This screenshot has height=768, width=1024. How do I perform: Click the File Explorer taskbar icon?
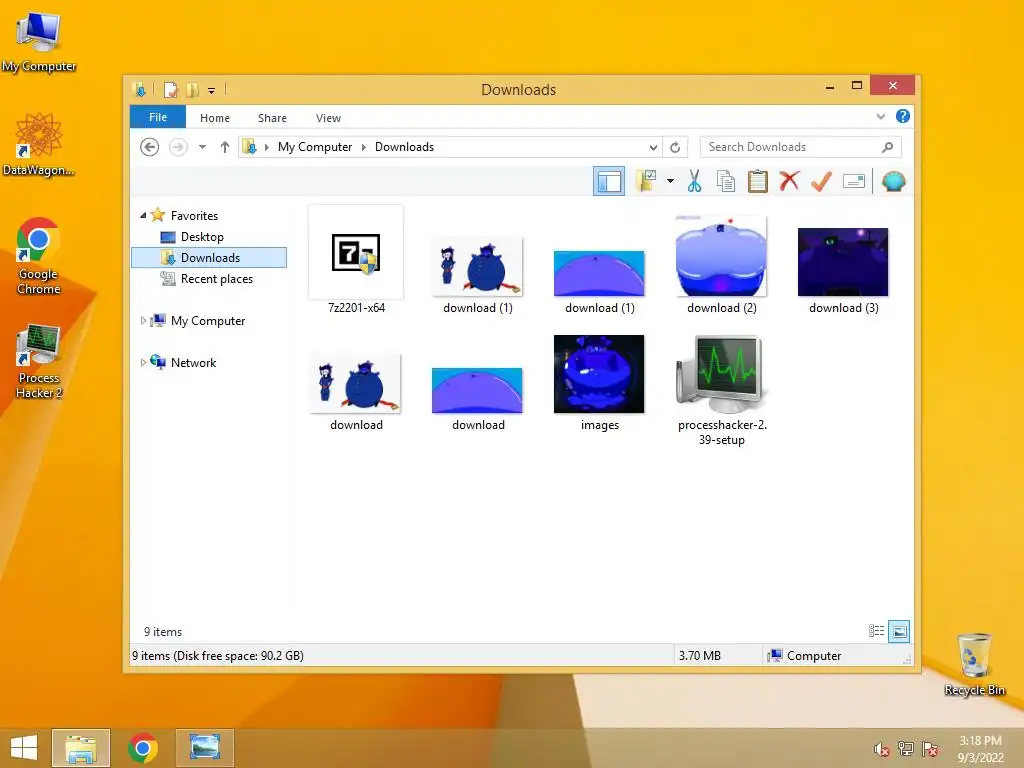tap(81, 748)
